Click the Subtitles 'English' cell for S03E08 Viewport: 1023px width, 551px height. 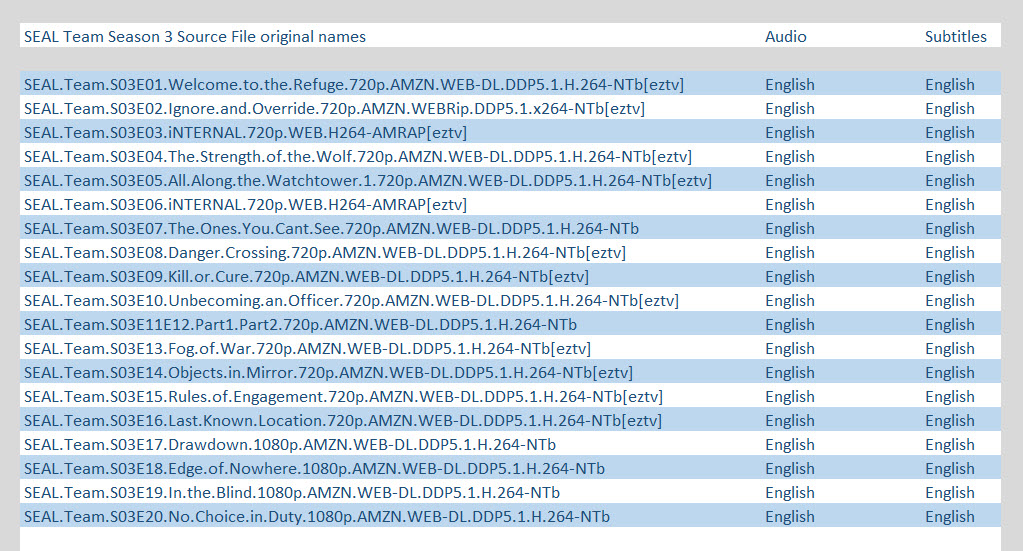point(949,253)
